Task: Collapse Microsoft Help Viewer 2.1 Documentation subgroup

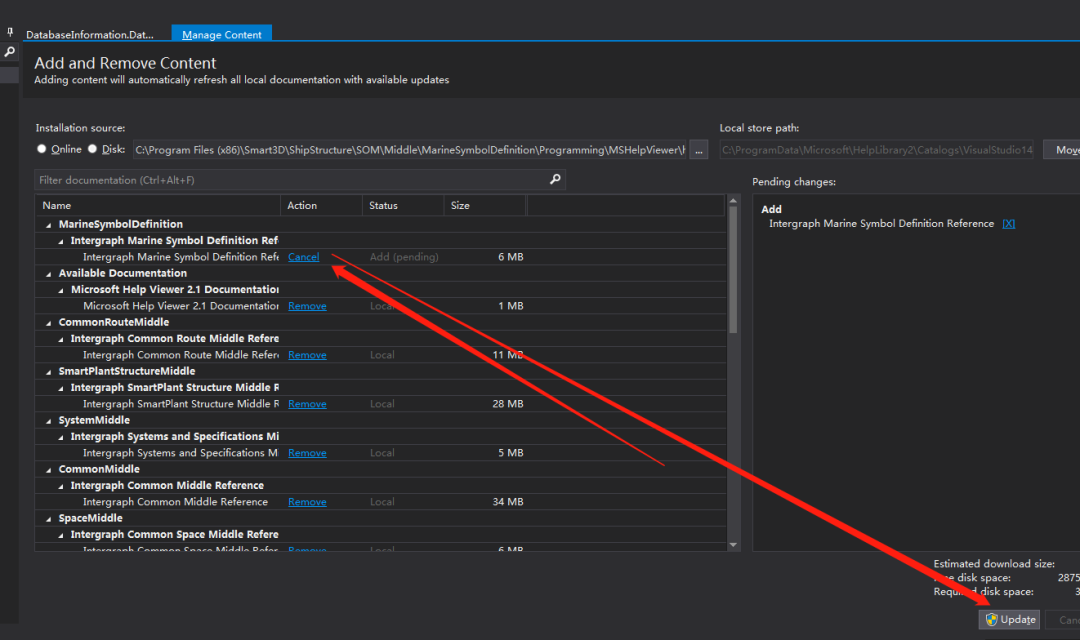Action: pos(61,290)
